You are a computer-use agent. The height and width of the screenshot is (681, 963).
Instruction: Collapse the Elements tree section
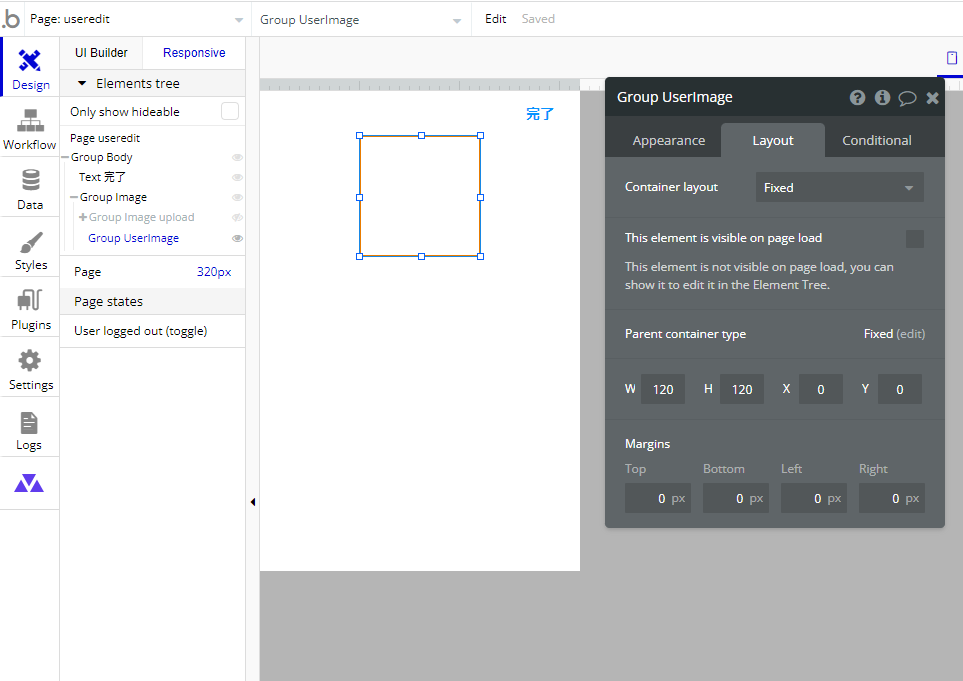(x=82, y=83)
